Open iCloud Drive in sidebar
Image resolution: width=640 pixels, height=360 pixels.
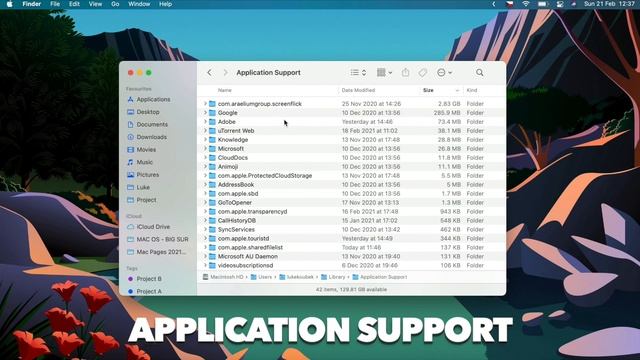149,227
